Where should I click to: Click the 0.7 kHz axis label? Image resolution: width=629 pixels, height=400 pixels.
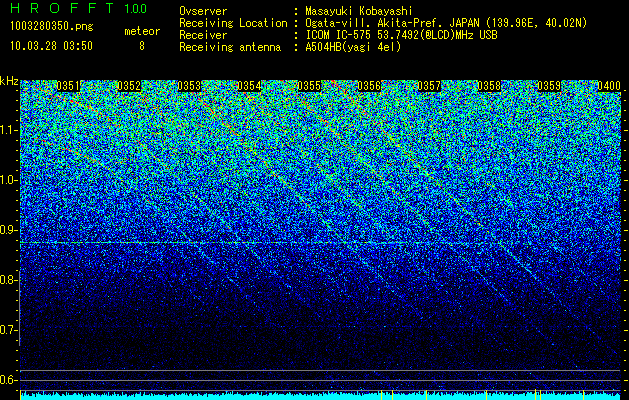pyautogui.click(x=9, y=330)
